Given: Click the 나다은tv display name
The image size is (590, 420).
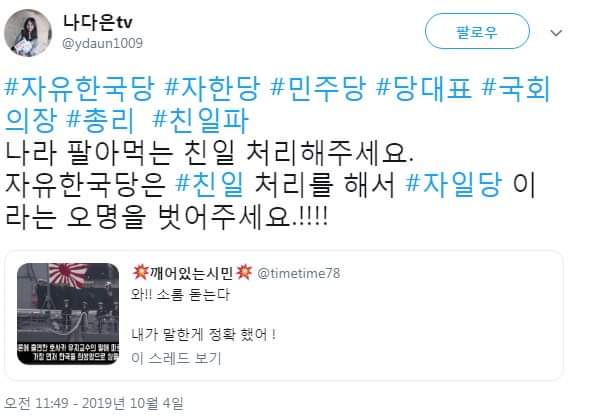Looking at the screenshot, I should [x=97, y=22].
